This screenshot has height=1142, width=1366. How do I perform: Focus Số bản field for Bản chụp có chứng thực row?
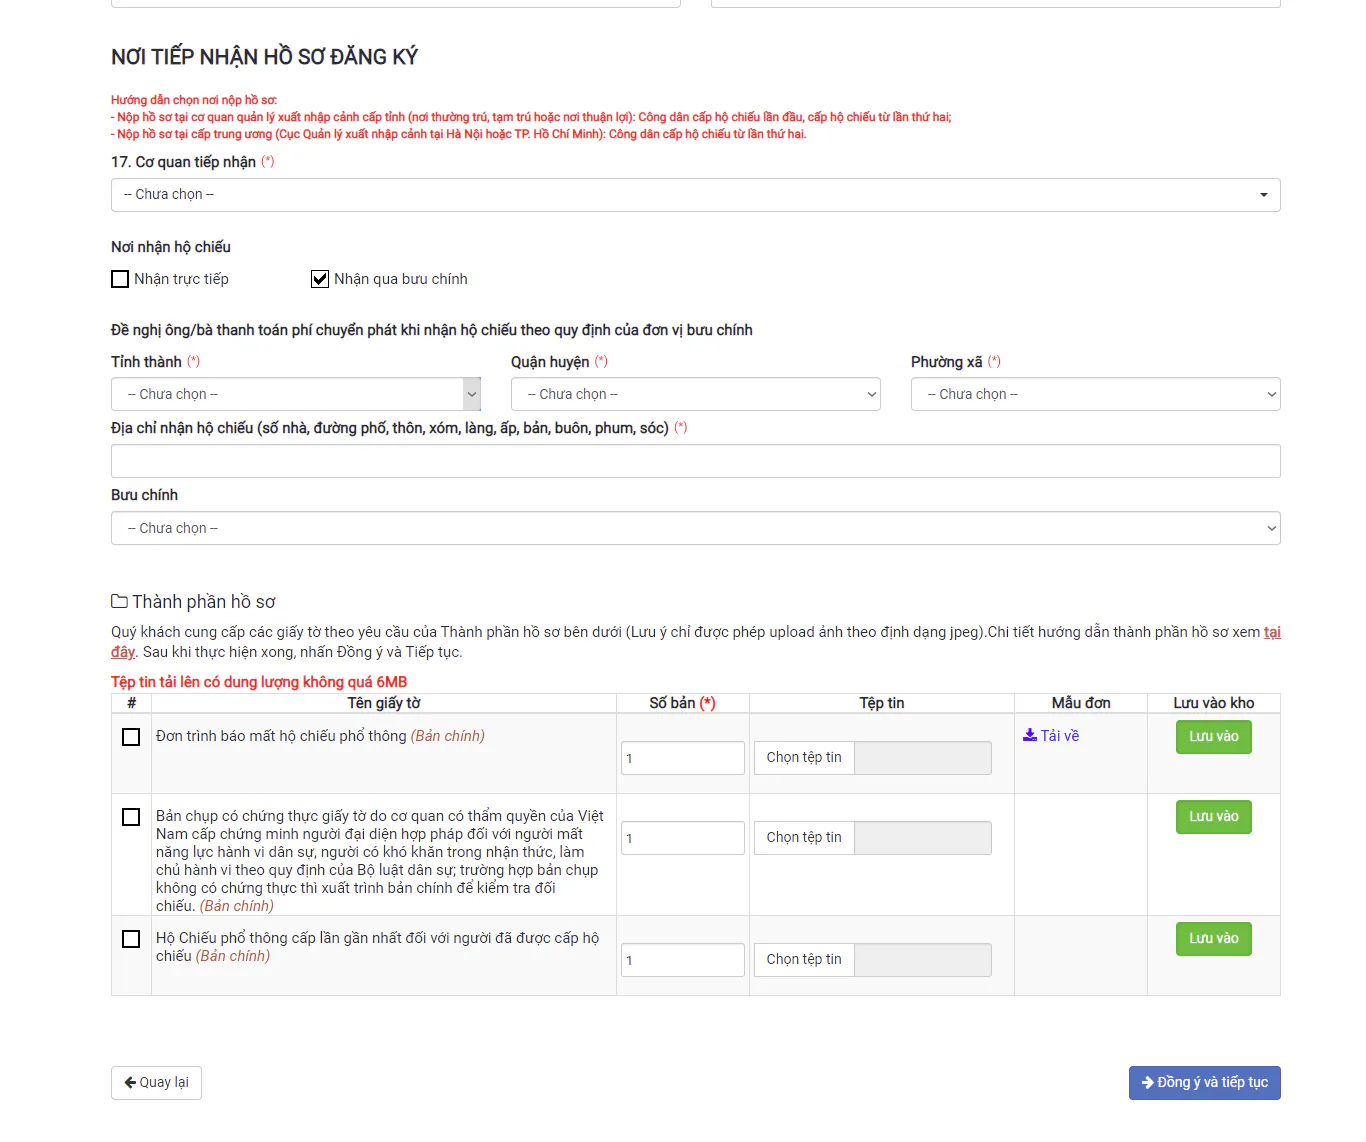(x=683, y=838)
